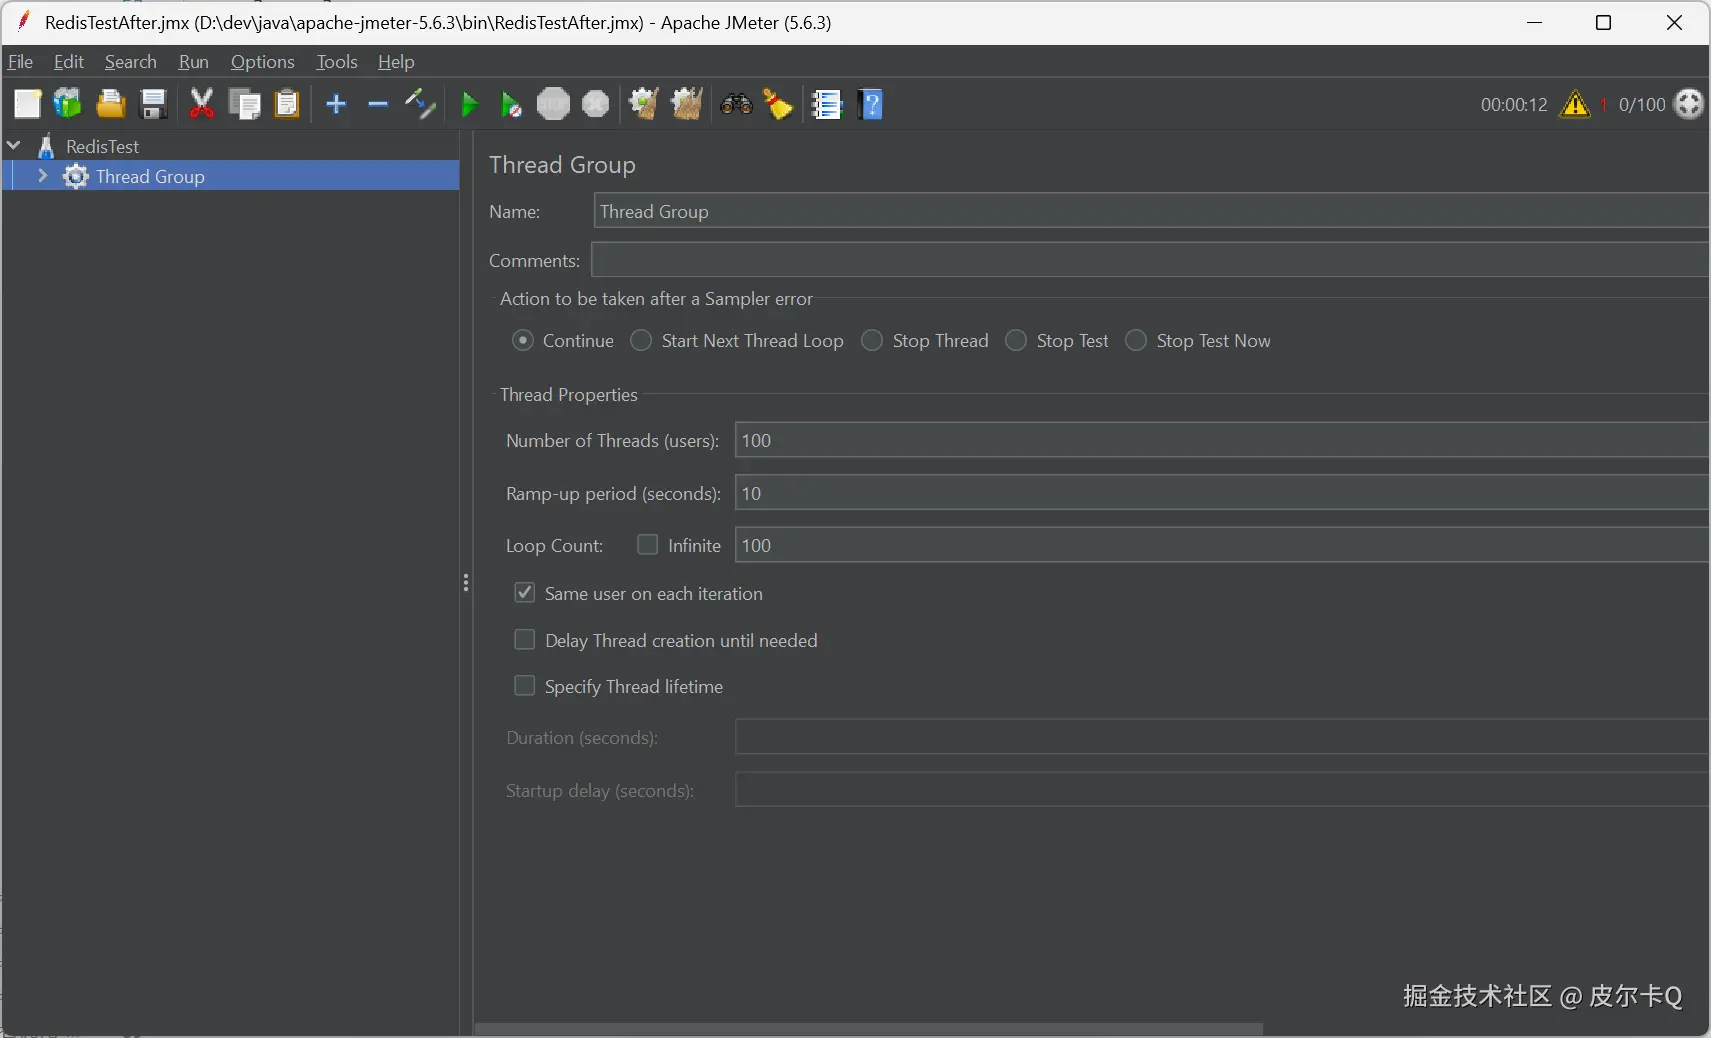The image size is (1711, 1038).
Task: Open the Templates icon in toolbar
Action: pos(68,104)
